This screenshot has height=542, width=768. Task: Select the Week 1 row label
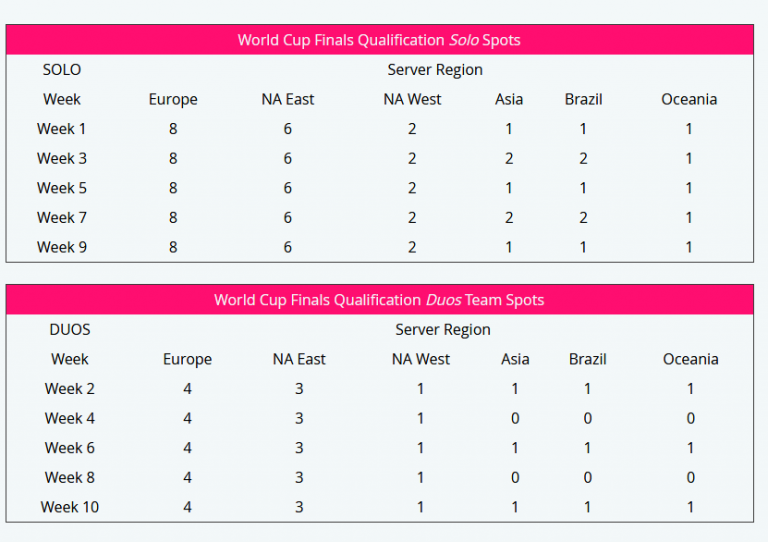click(x=62, y=129)
